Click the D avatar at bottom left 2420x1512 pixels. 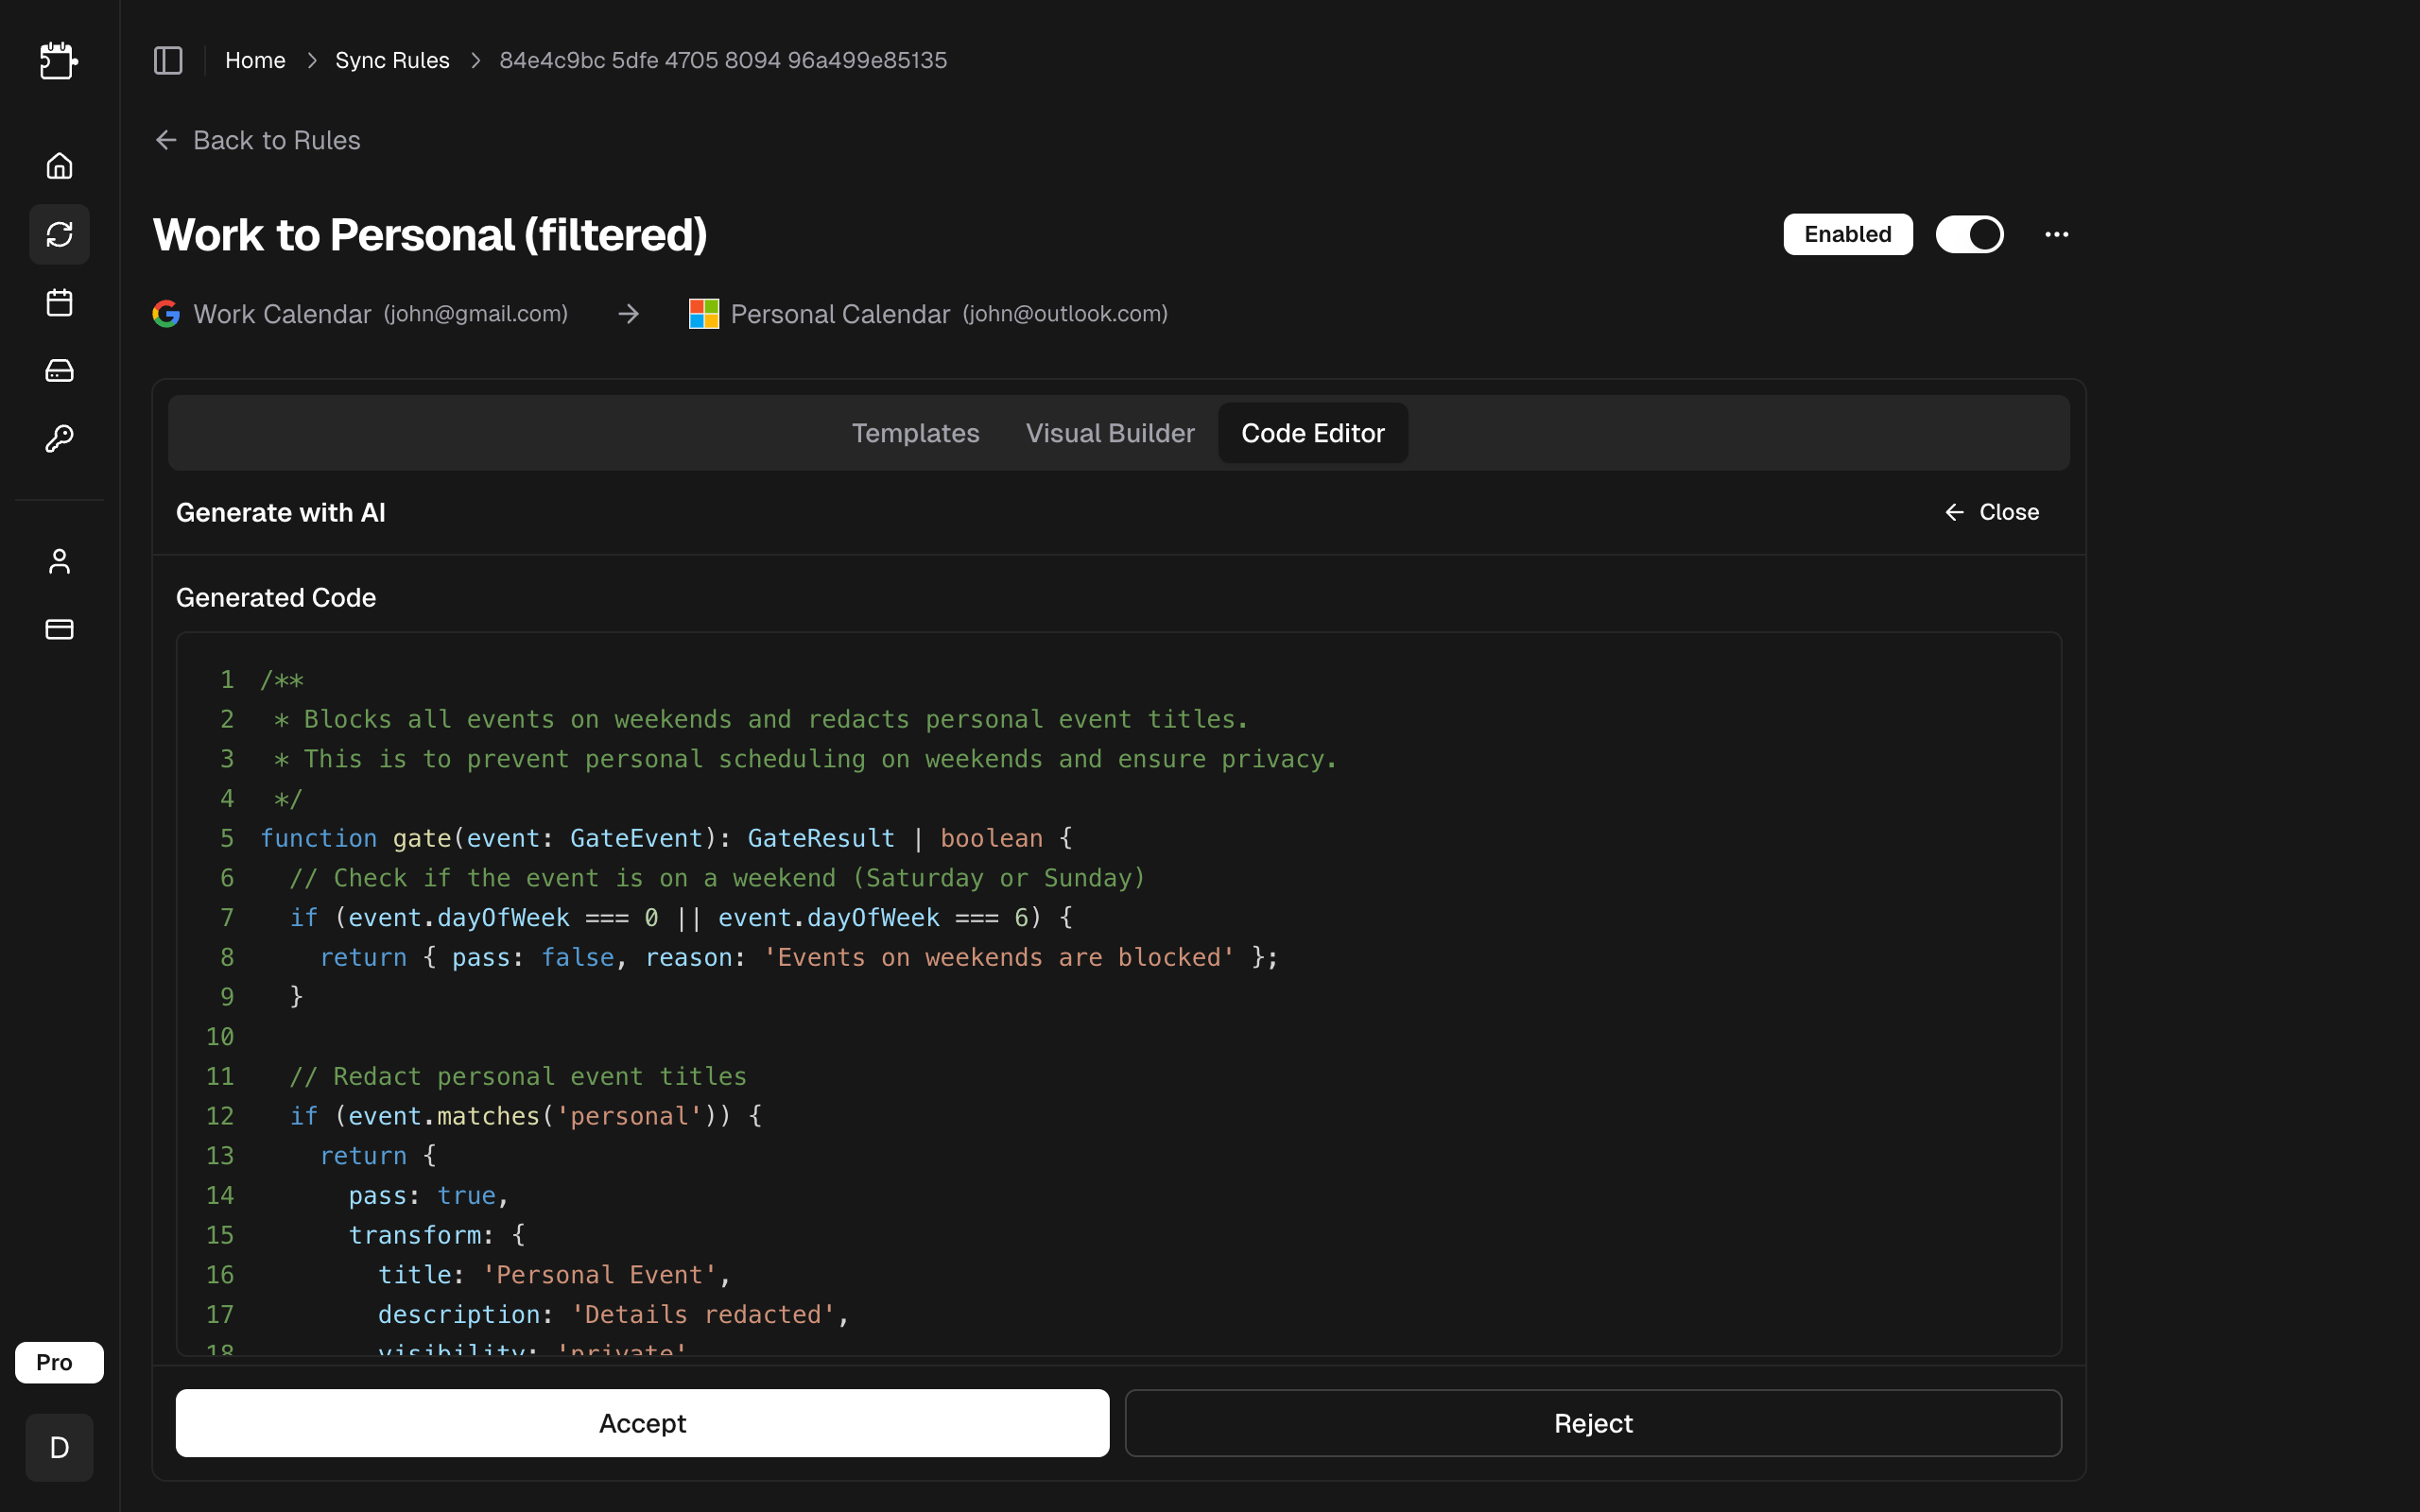58,1447
